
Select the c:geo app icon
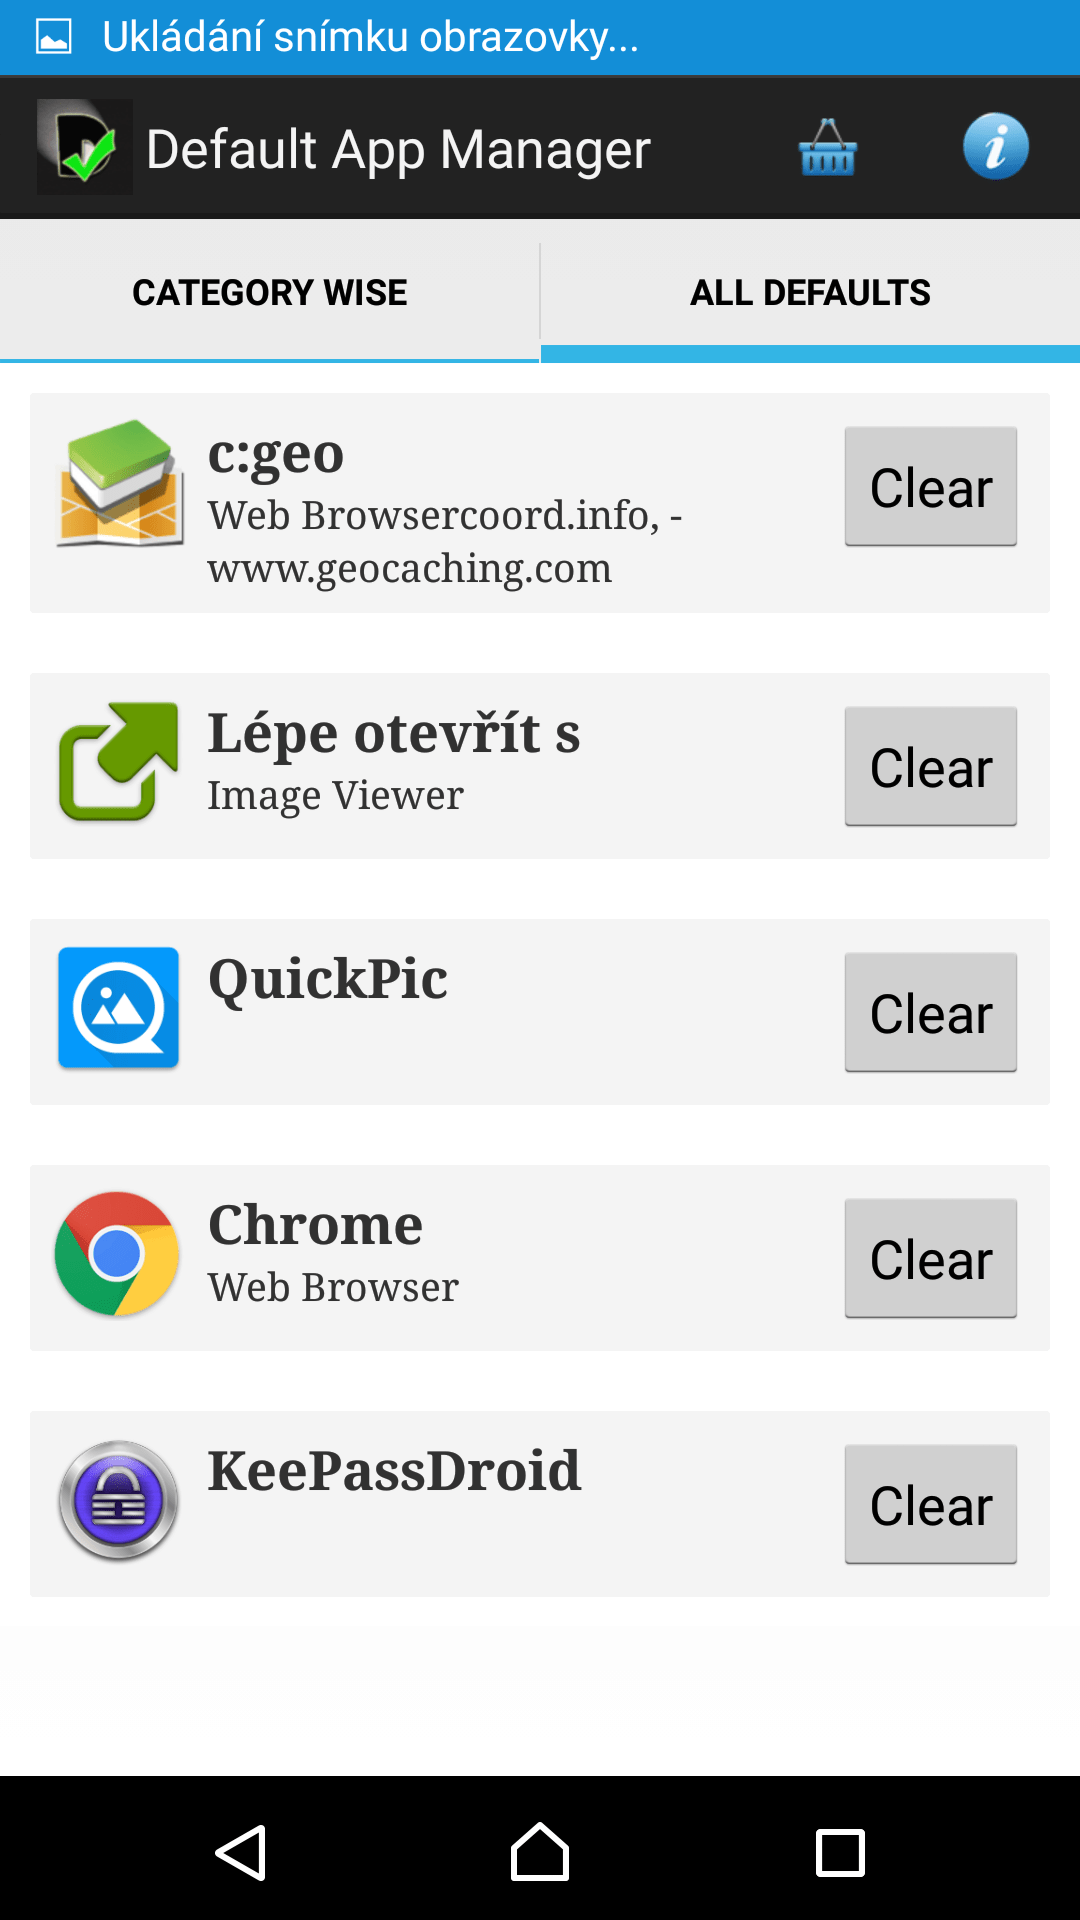[x=120, y=483]
